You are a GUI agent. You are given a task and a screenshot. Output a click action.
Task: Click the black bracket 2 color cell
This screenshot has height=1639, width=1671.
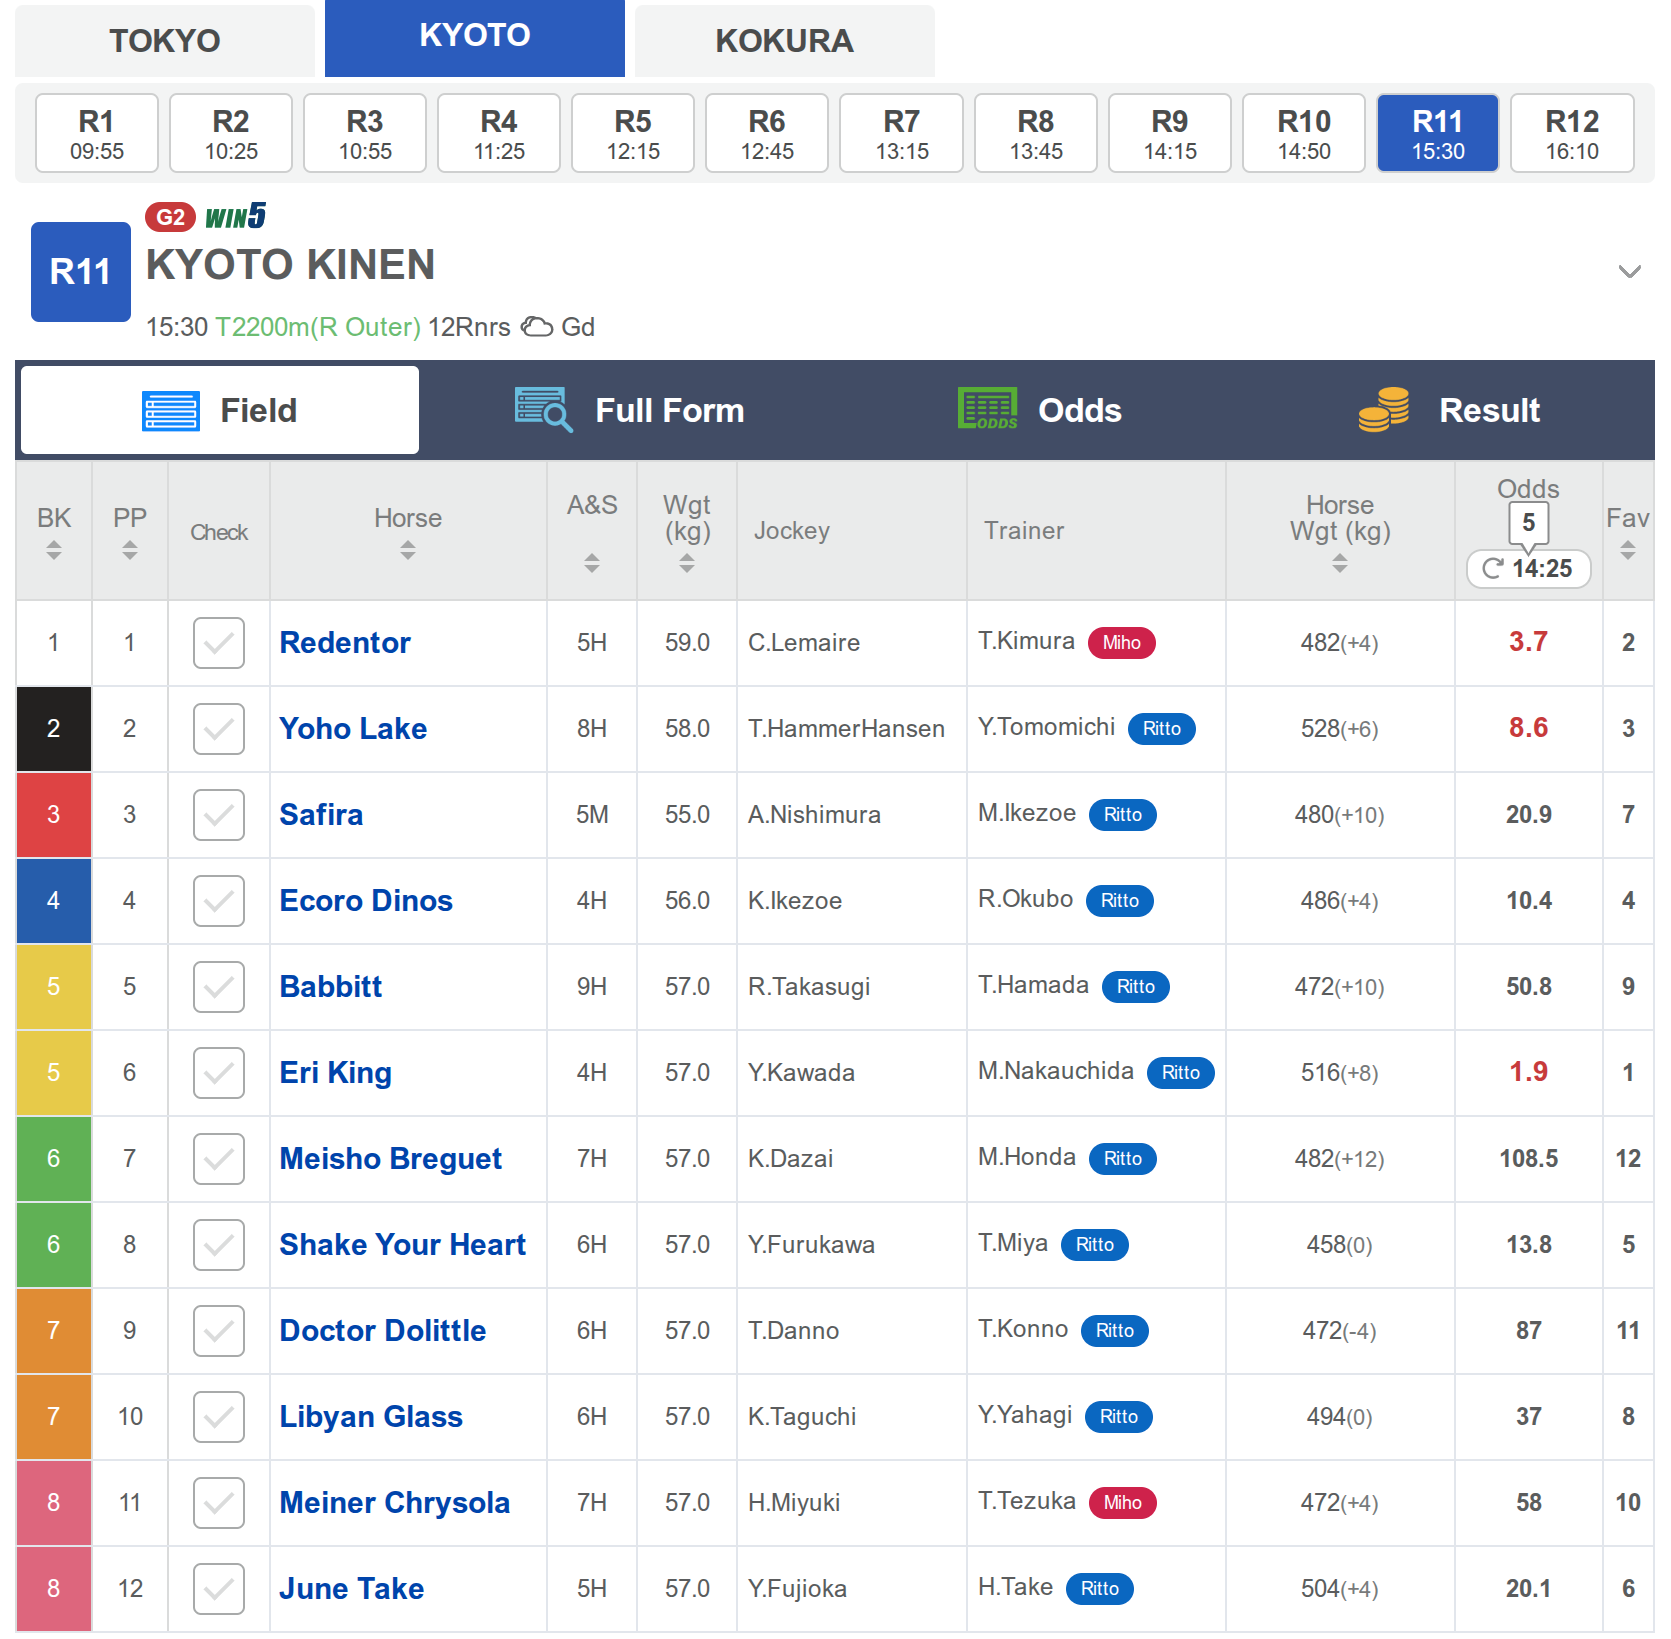[54, 729]
